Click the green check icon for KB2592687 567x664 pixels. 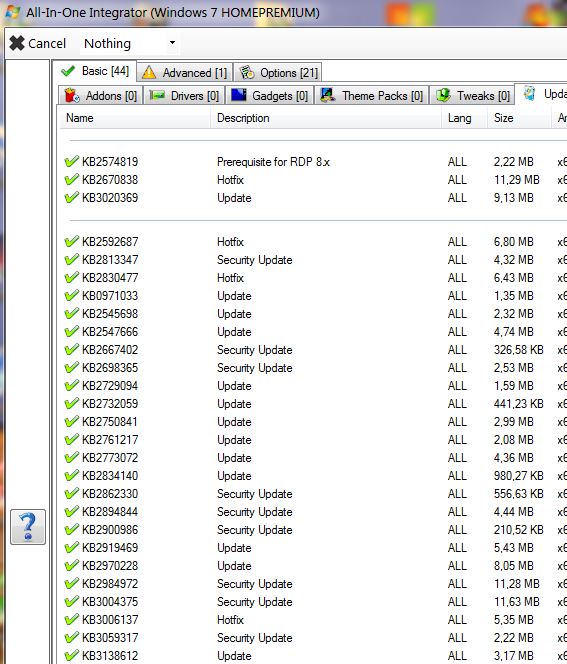72,241
